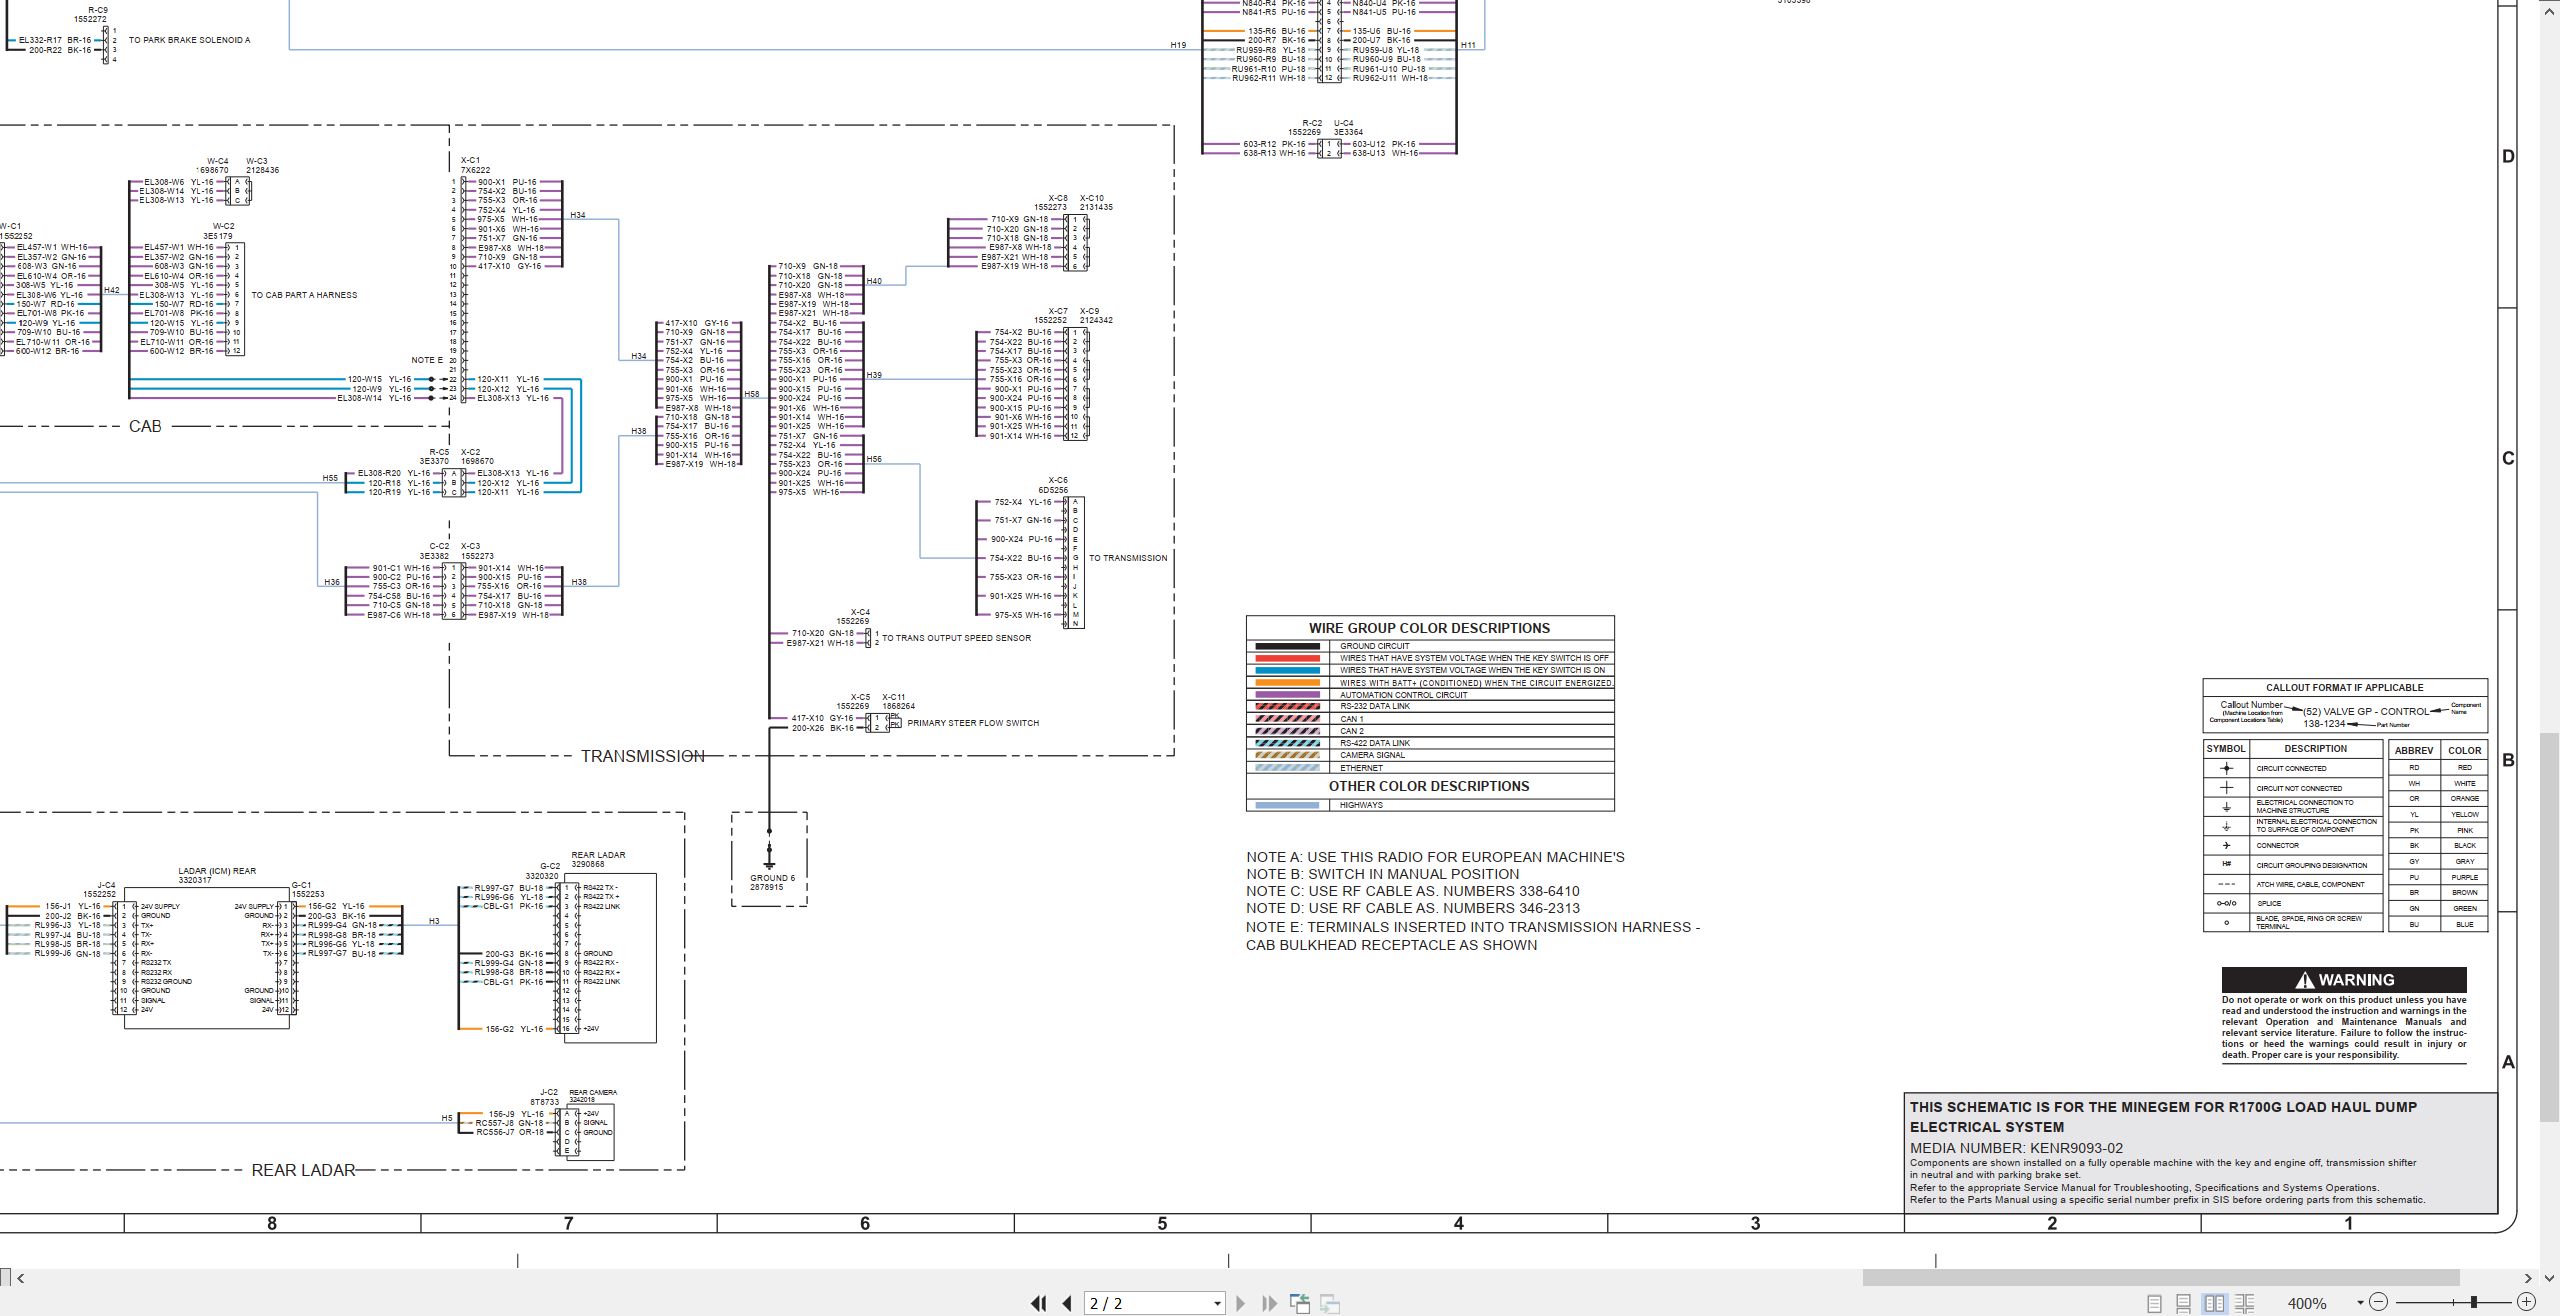Click the LADAR (IICM) REAR component title

(x=217, y=871)
